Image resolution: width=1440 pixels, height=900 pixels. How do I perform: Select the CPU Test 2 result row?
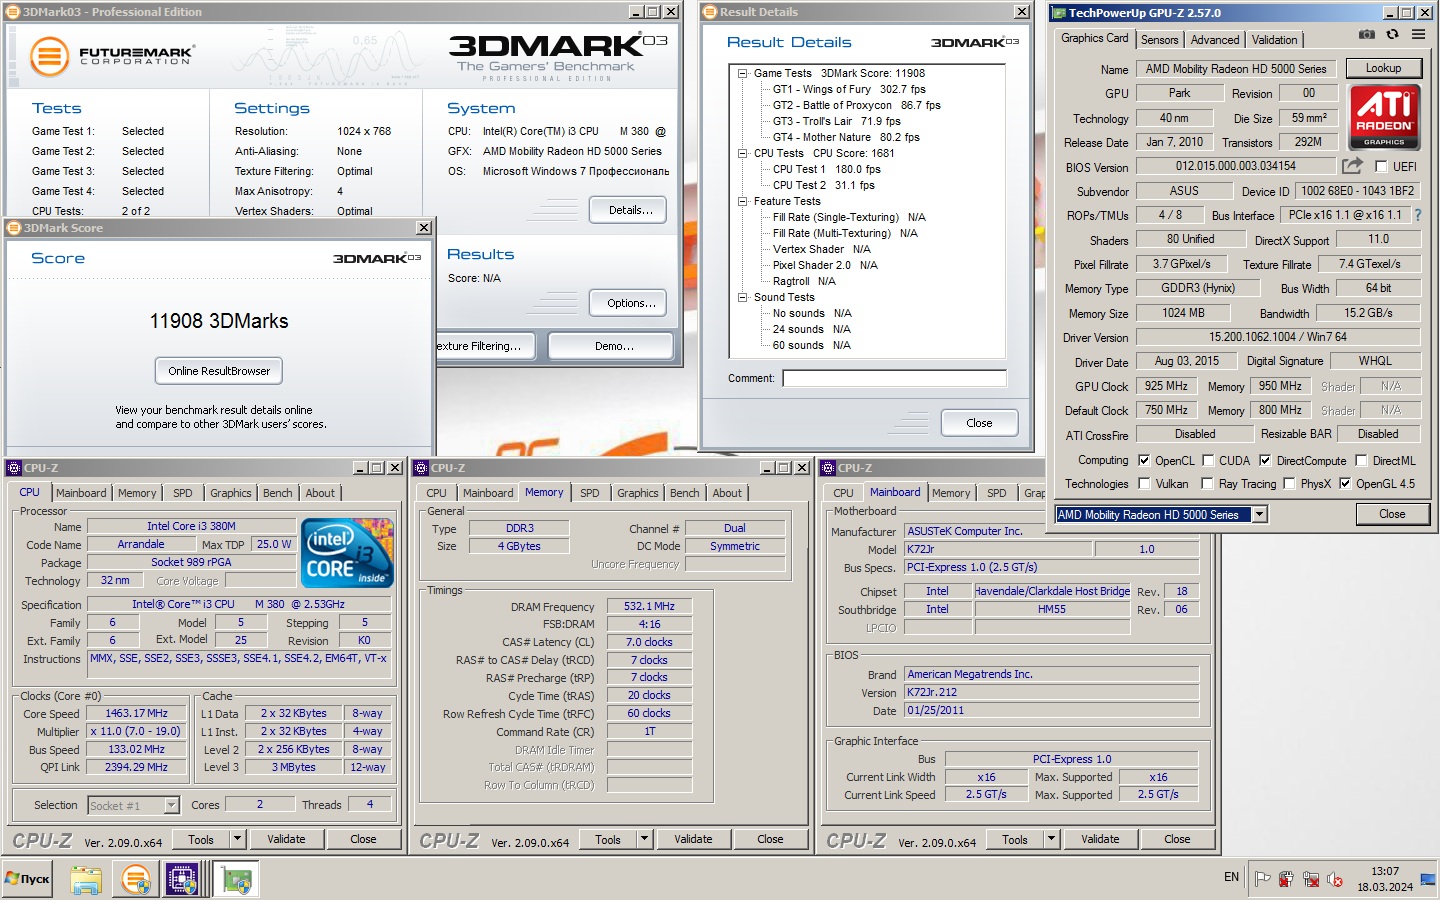point(823,185)
